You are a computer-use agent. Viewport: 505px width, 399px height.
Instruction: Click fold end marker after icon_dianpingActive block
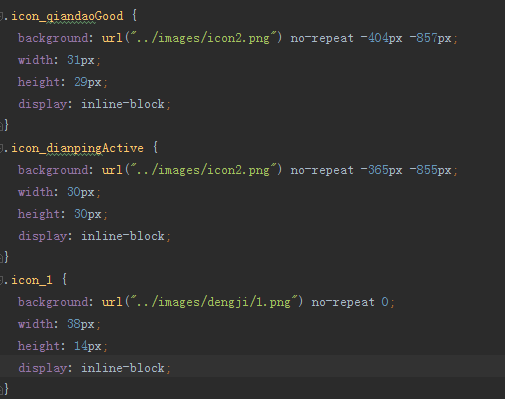(x=1, y=258)
